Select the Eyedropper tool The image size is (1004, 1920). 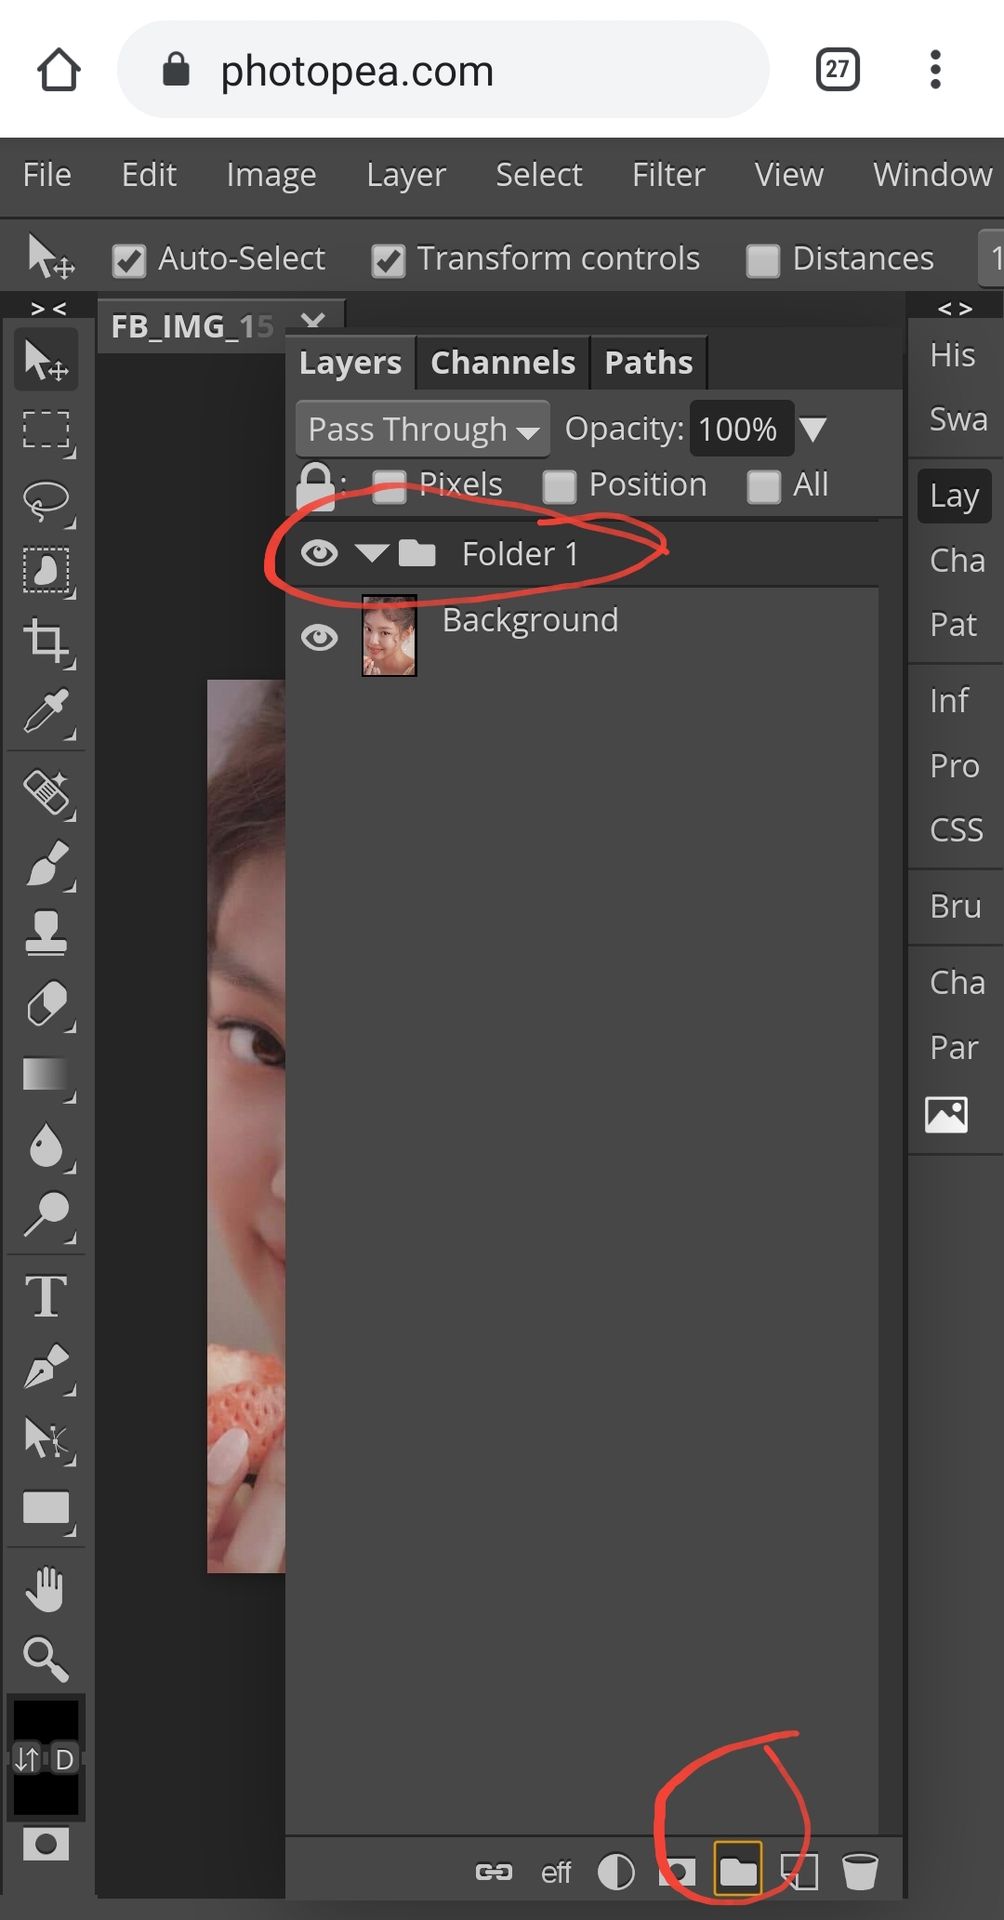pos(46,712)
